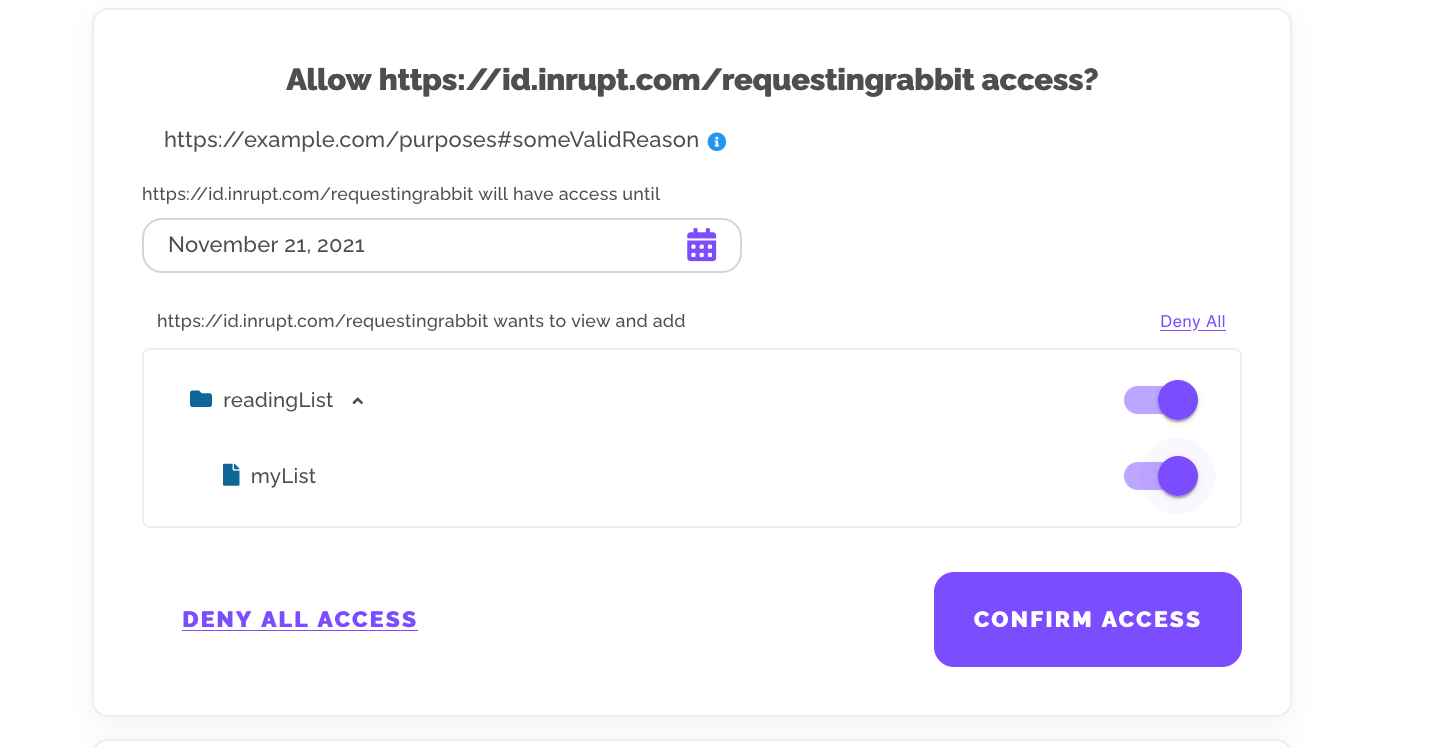Image resolution: width=1430 pixels, height=748 pixels.
Task: Toggle access for myList file
Action: pos(1161,476)
